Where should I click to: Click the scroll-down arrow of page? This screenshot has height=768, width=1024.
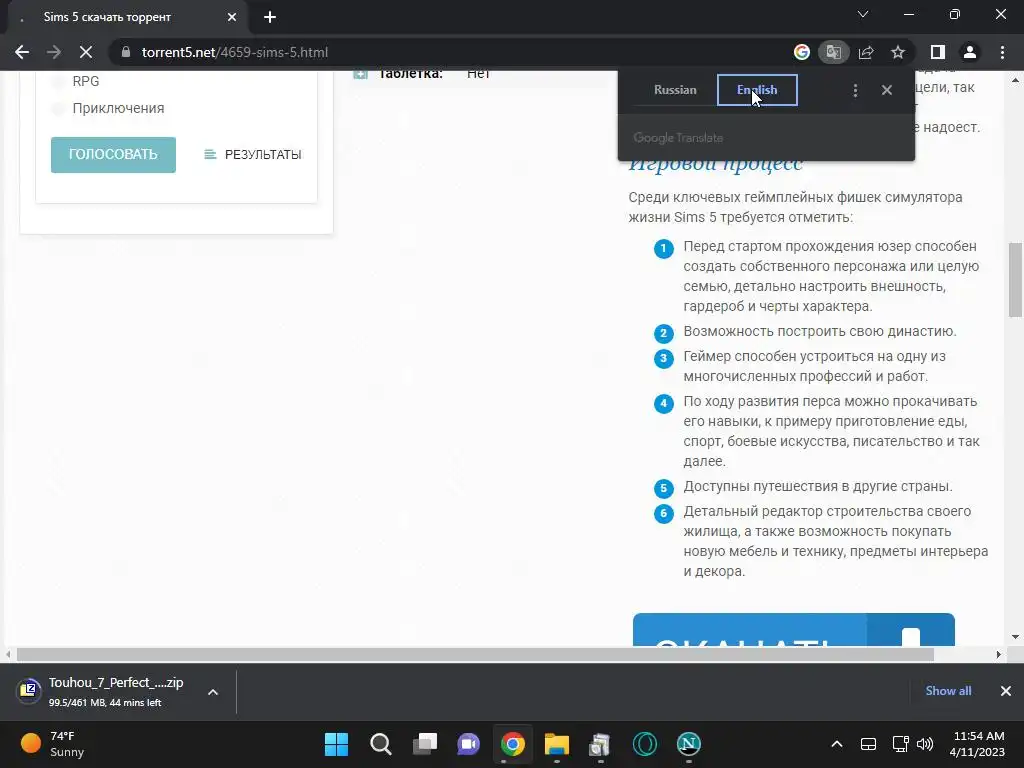point(1016,637)
